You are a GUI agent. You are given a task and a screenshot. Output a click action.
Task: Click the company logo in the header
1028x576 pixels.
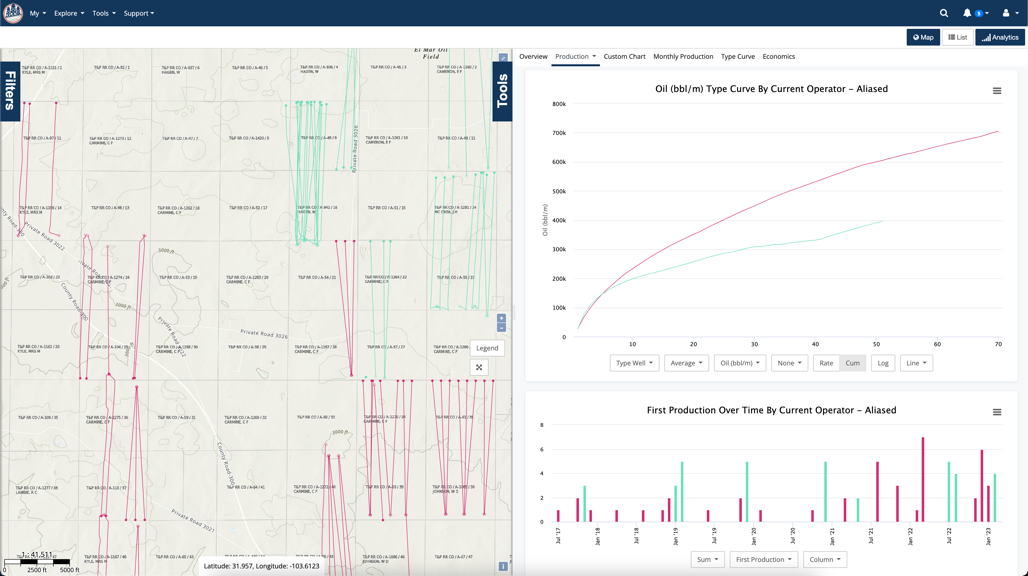point(13,13)
